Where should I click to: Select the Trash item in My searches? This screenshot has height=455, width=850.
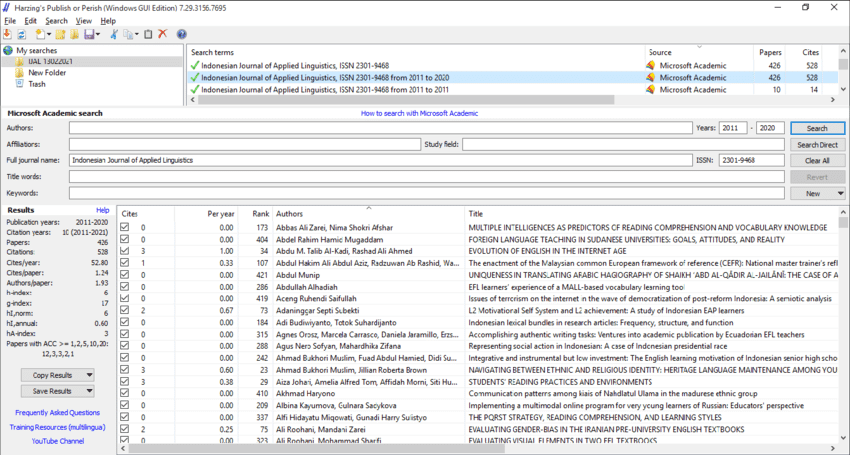pyautogui.click(x=36, y=84)
